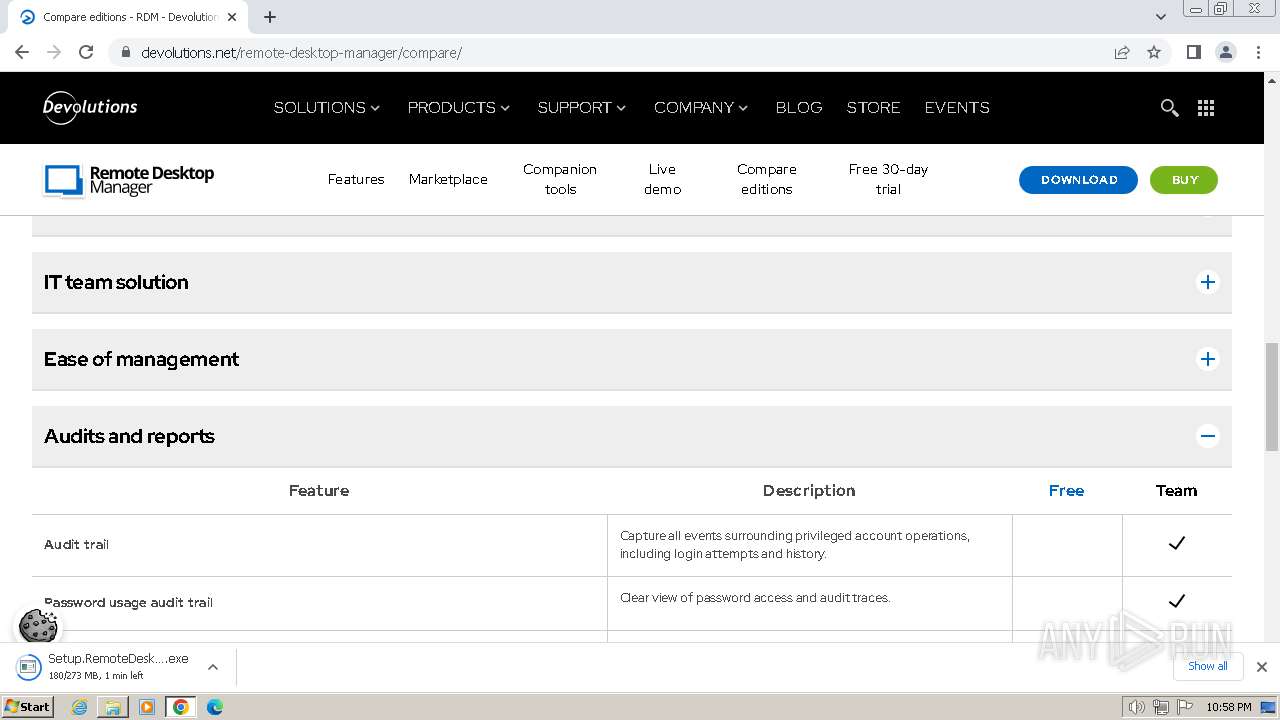Open the apps grid icon
This screenshot has width=1280, height=720.
[x=1206, y=108]
